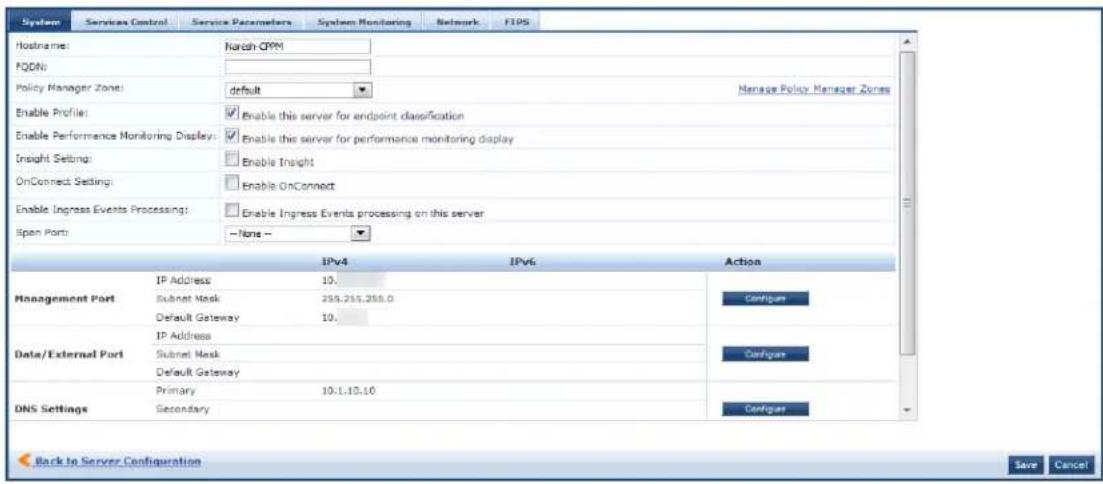Select the subnet mask 255.255.255.0
The image size is (1103, 484).
pyautogui.click(x=356, y=299)
